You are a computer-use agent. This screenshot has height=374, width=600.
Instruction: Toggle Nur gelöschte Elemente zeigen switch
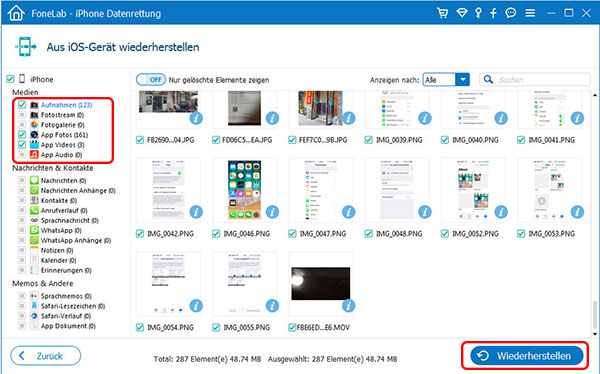[151, 80]
